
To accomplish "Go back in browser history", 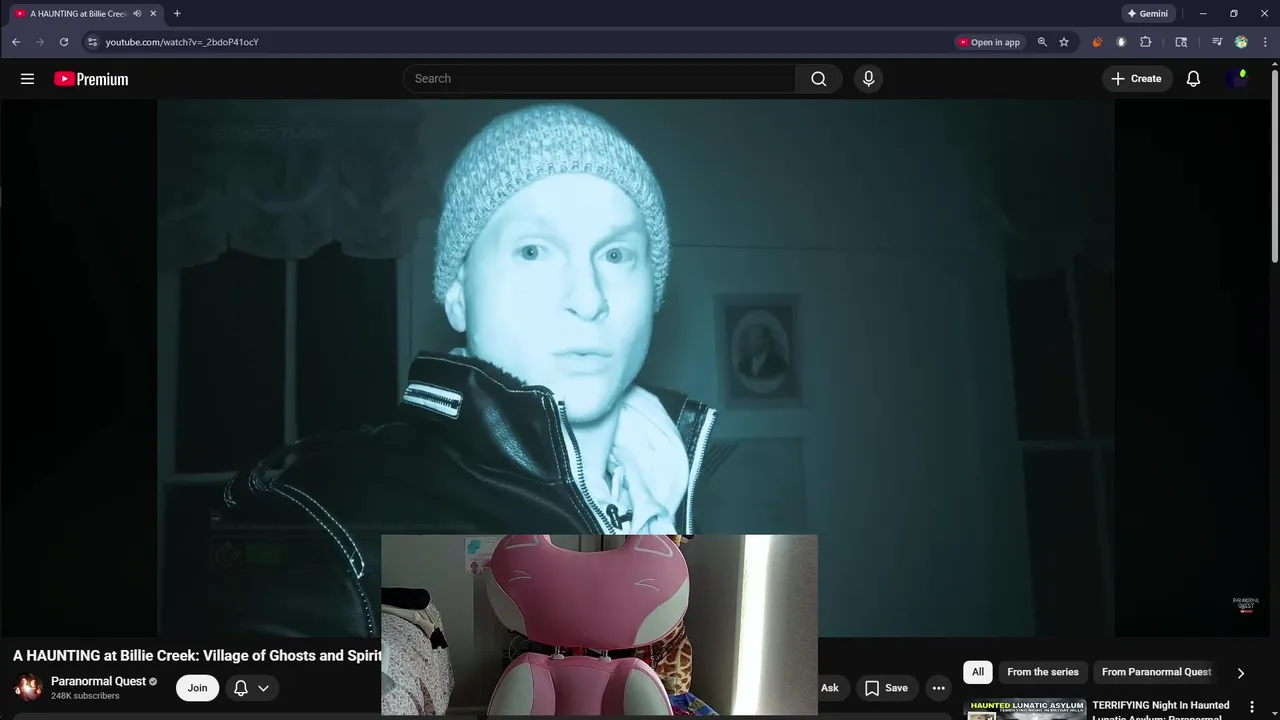I will [x=16, y=42].
